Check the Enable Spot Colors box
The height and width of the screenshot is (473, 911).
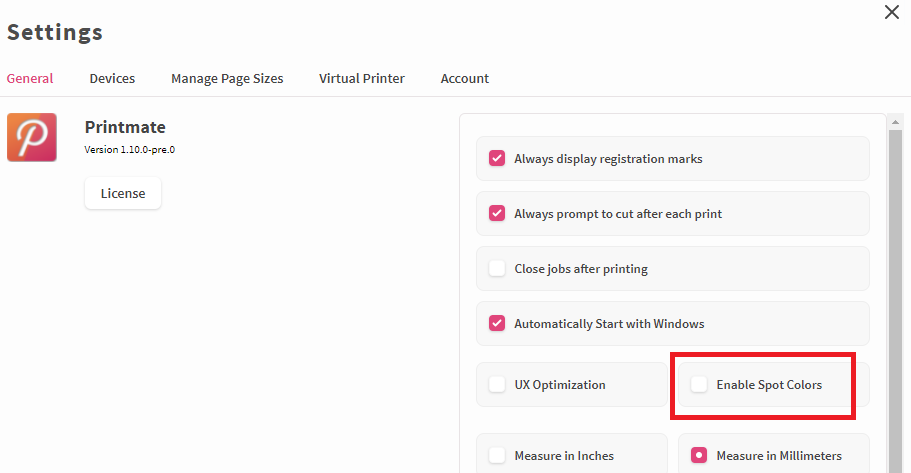click(x=699, y=384)
